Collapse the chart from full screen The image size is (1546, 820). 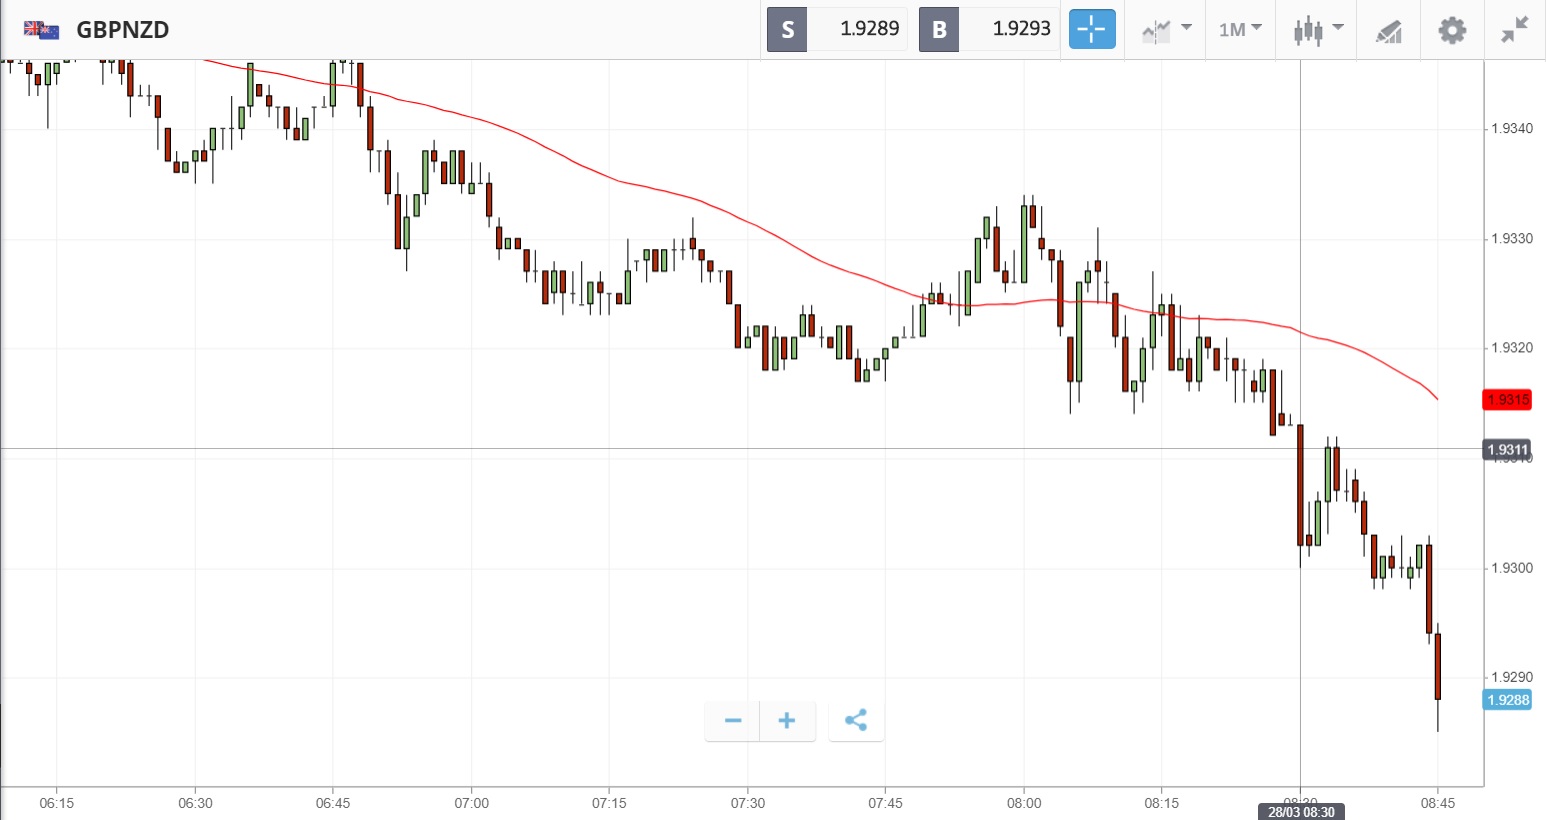click(x=1515, y=30)
